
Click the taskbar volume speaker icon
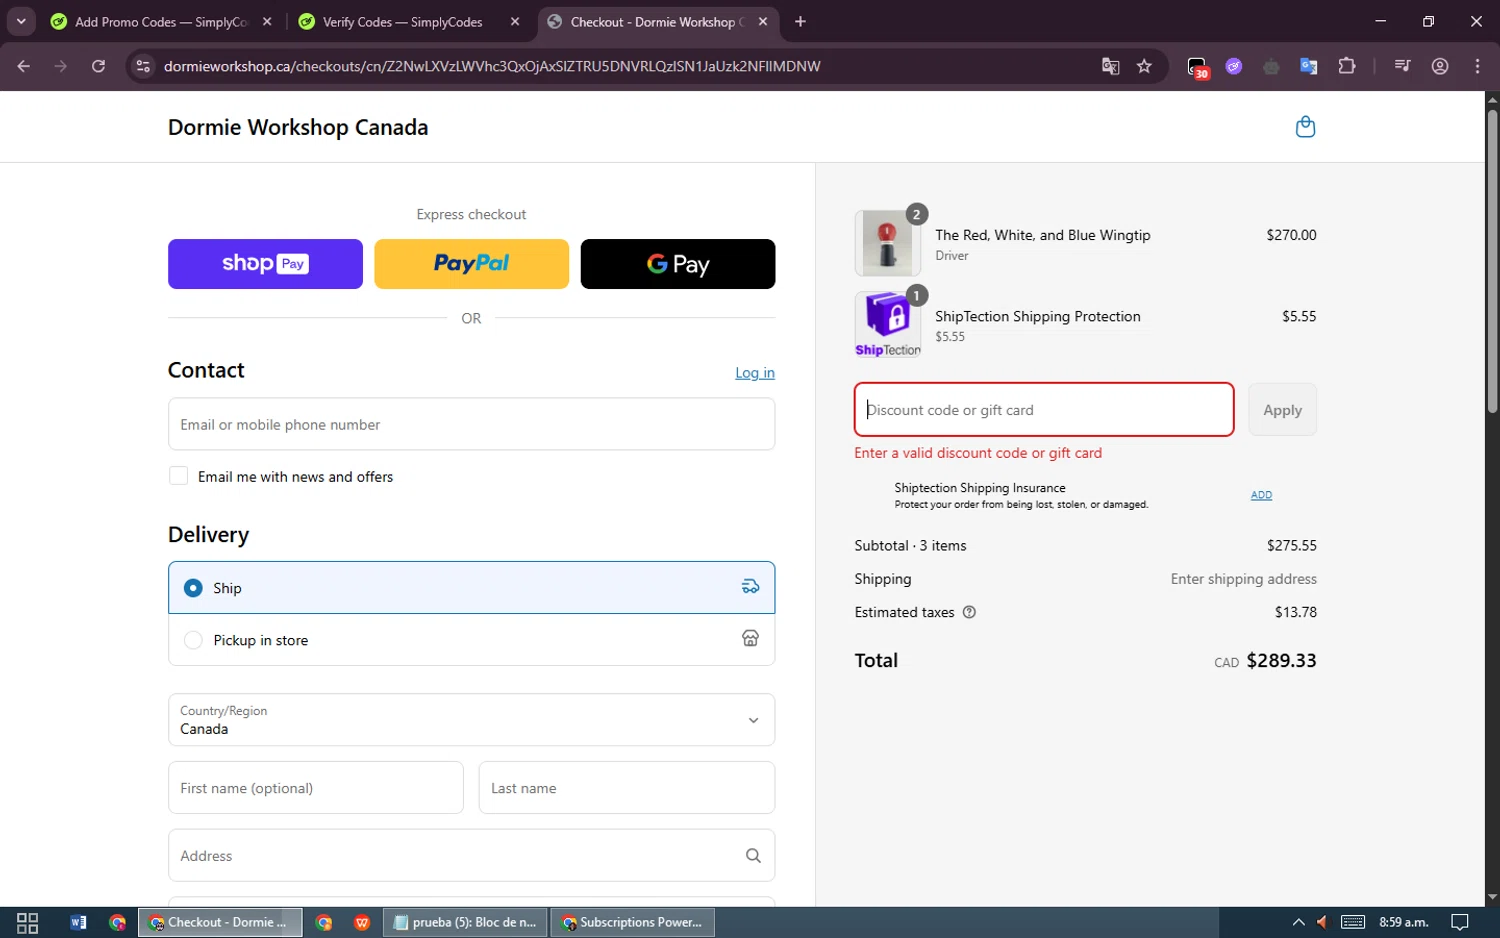[1322, 923]
